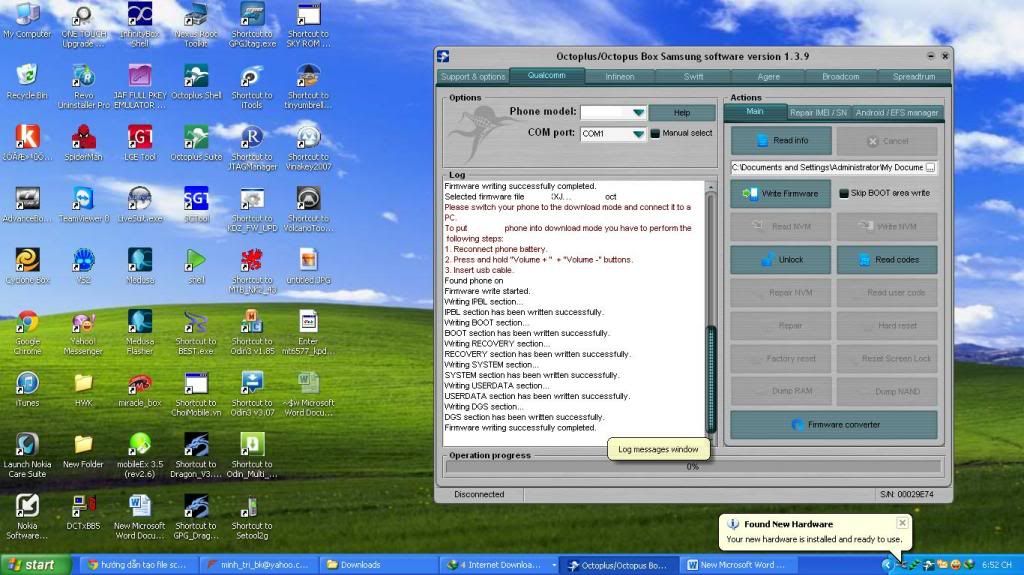The width and height of the screenshot is (1024, 575).
Task: Click the Read info button
Action: click(x=781, y=140)
